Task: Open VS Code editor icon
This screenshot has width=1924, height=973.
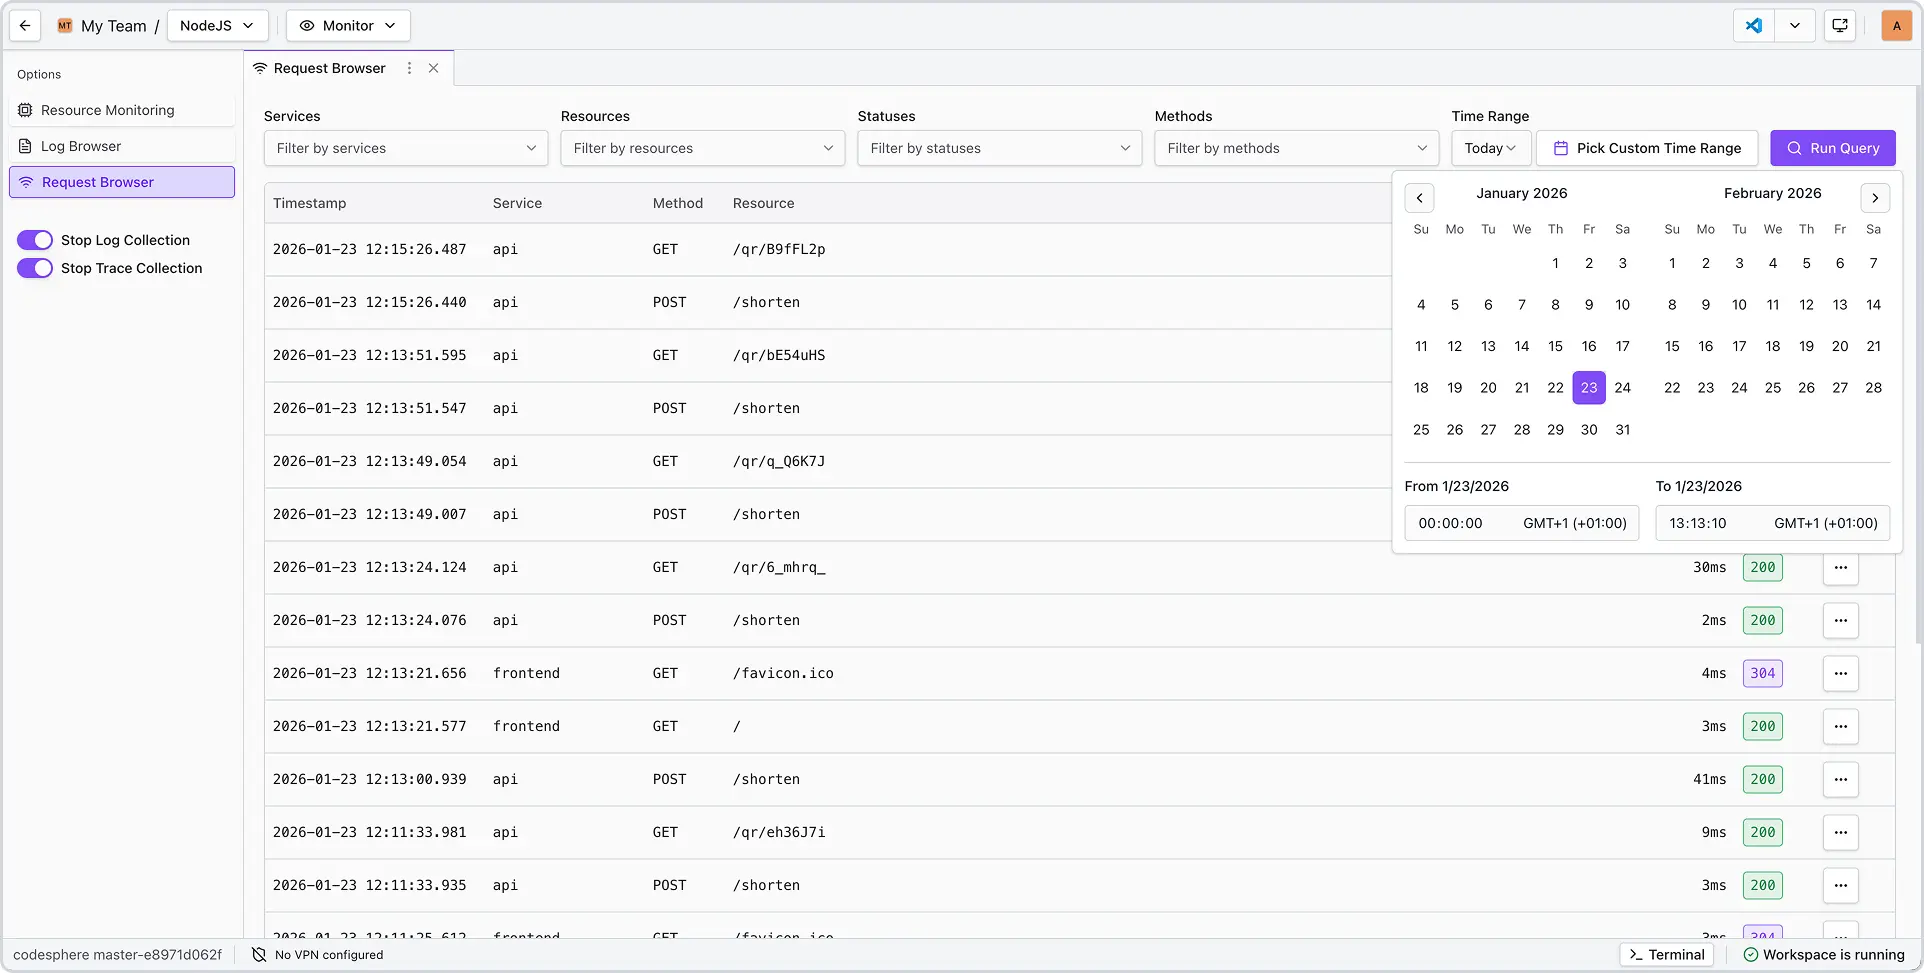Action: 1754,26
